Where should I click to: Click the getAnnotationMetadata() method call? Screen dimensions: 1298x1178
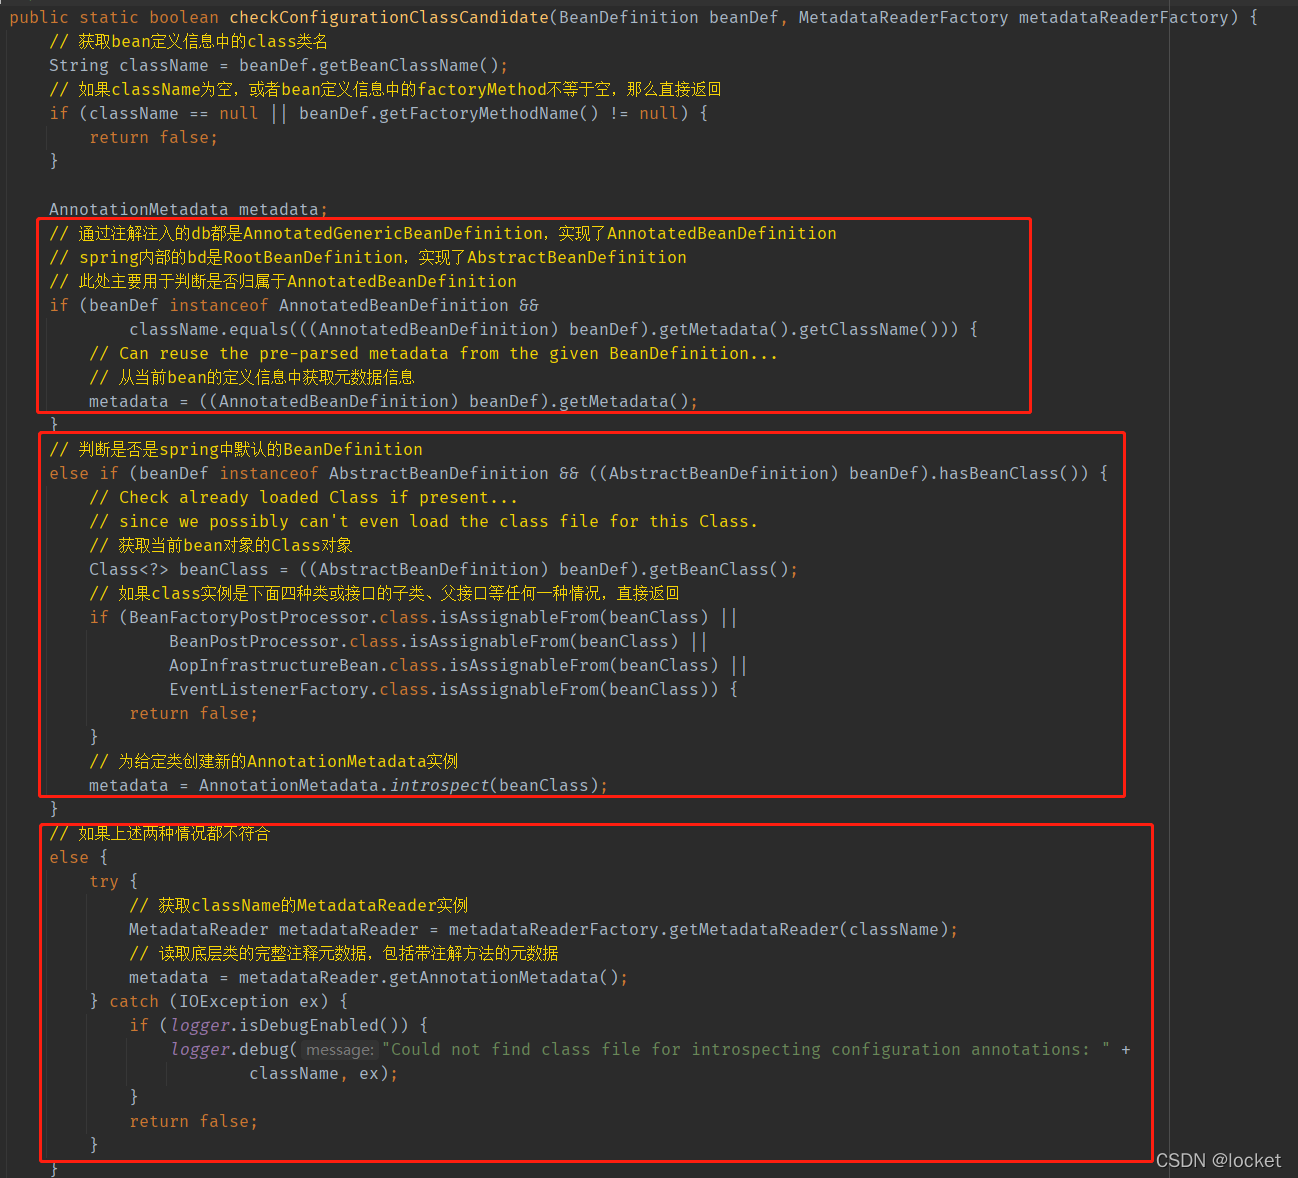pos(511,977)
